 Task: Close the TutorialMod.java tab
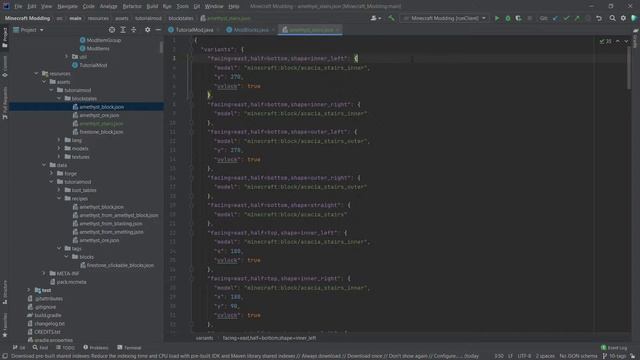(x=218, y=30)
